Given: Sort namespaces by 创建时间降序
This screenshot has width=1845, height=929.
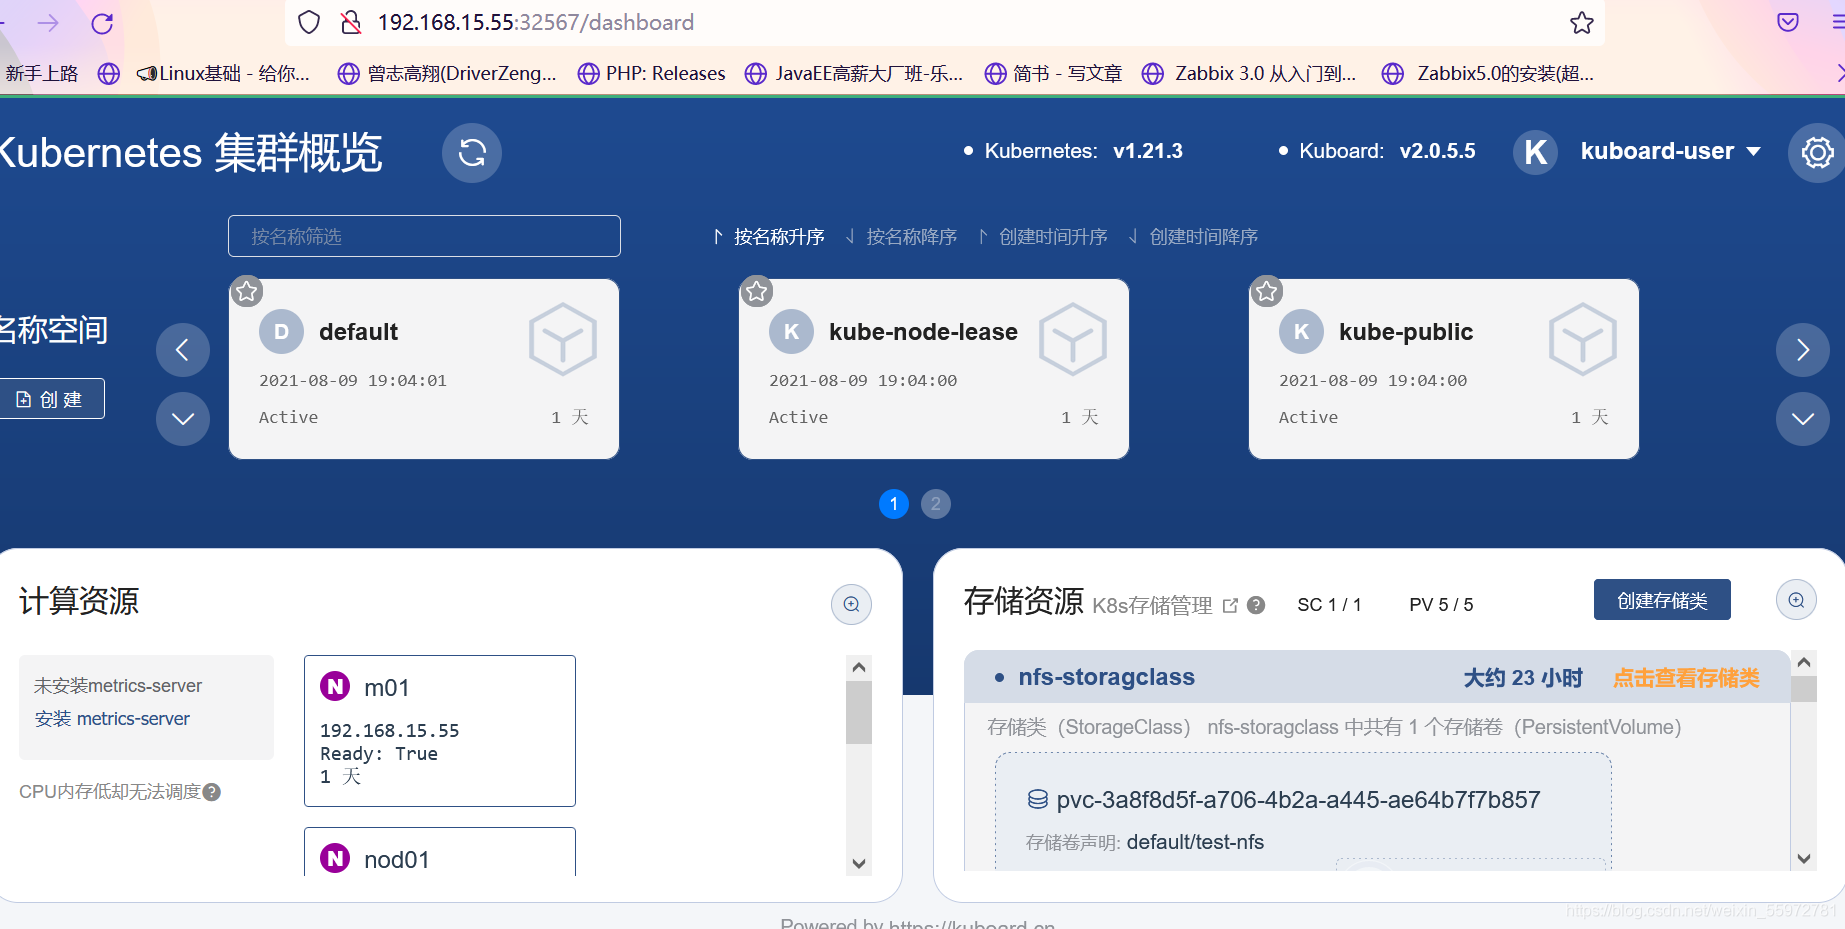Looking at the screenshot, I should tap(1193, 237).
